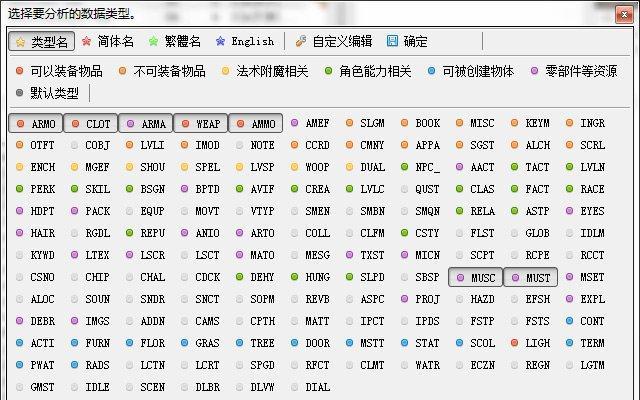The width and height of the screenshot is (640, 400).
Task: Toggle the MUSC type button
Action: pos(476,278)
